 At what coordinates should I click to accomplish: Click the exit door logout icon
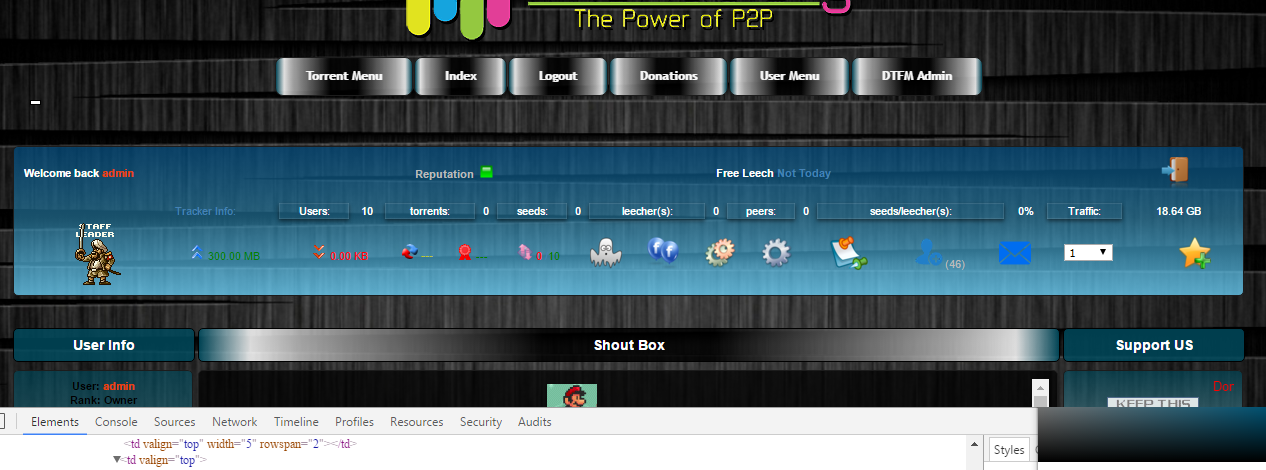click(1175, 170)
